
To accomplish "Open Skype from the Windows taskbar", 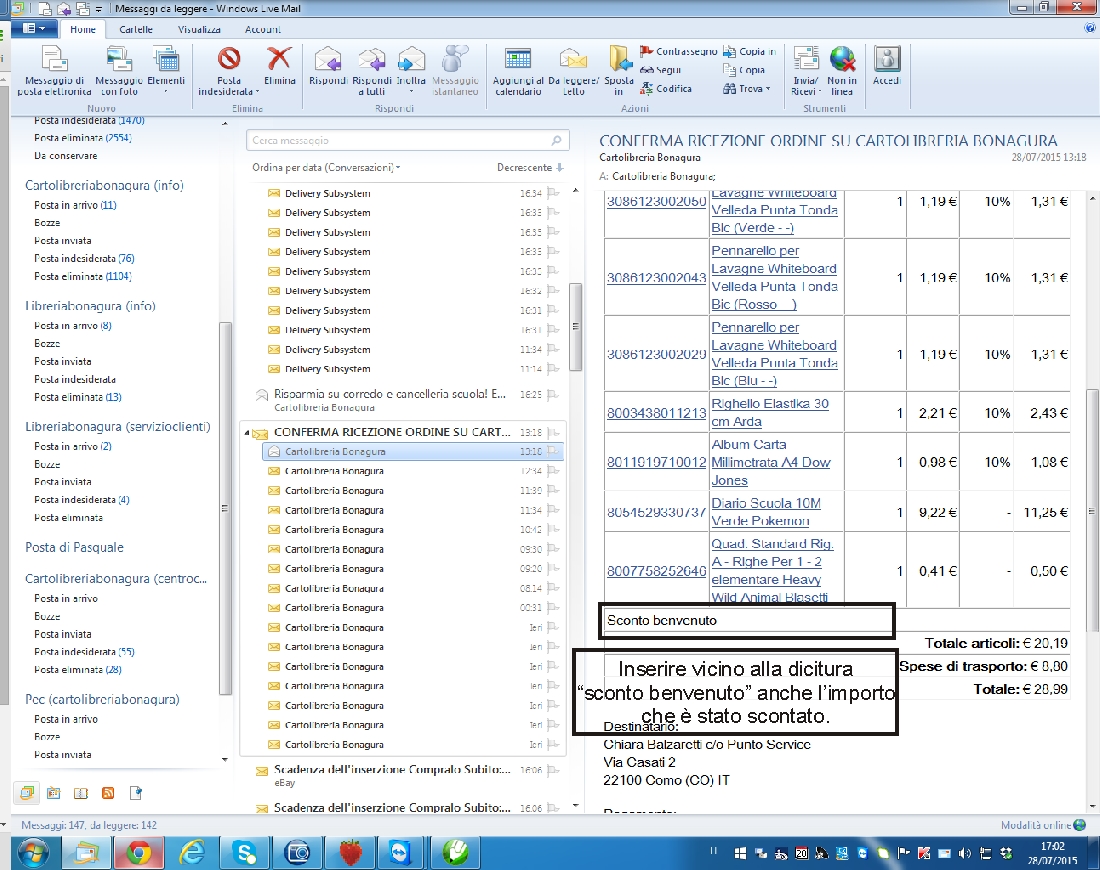I will [246, 853].
